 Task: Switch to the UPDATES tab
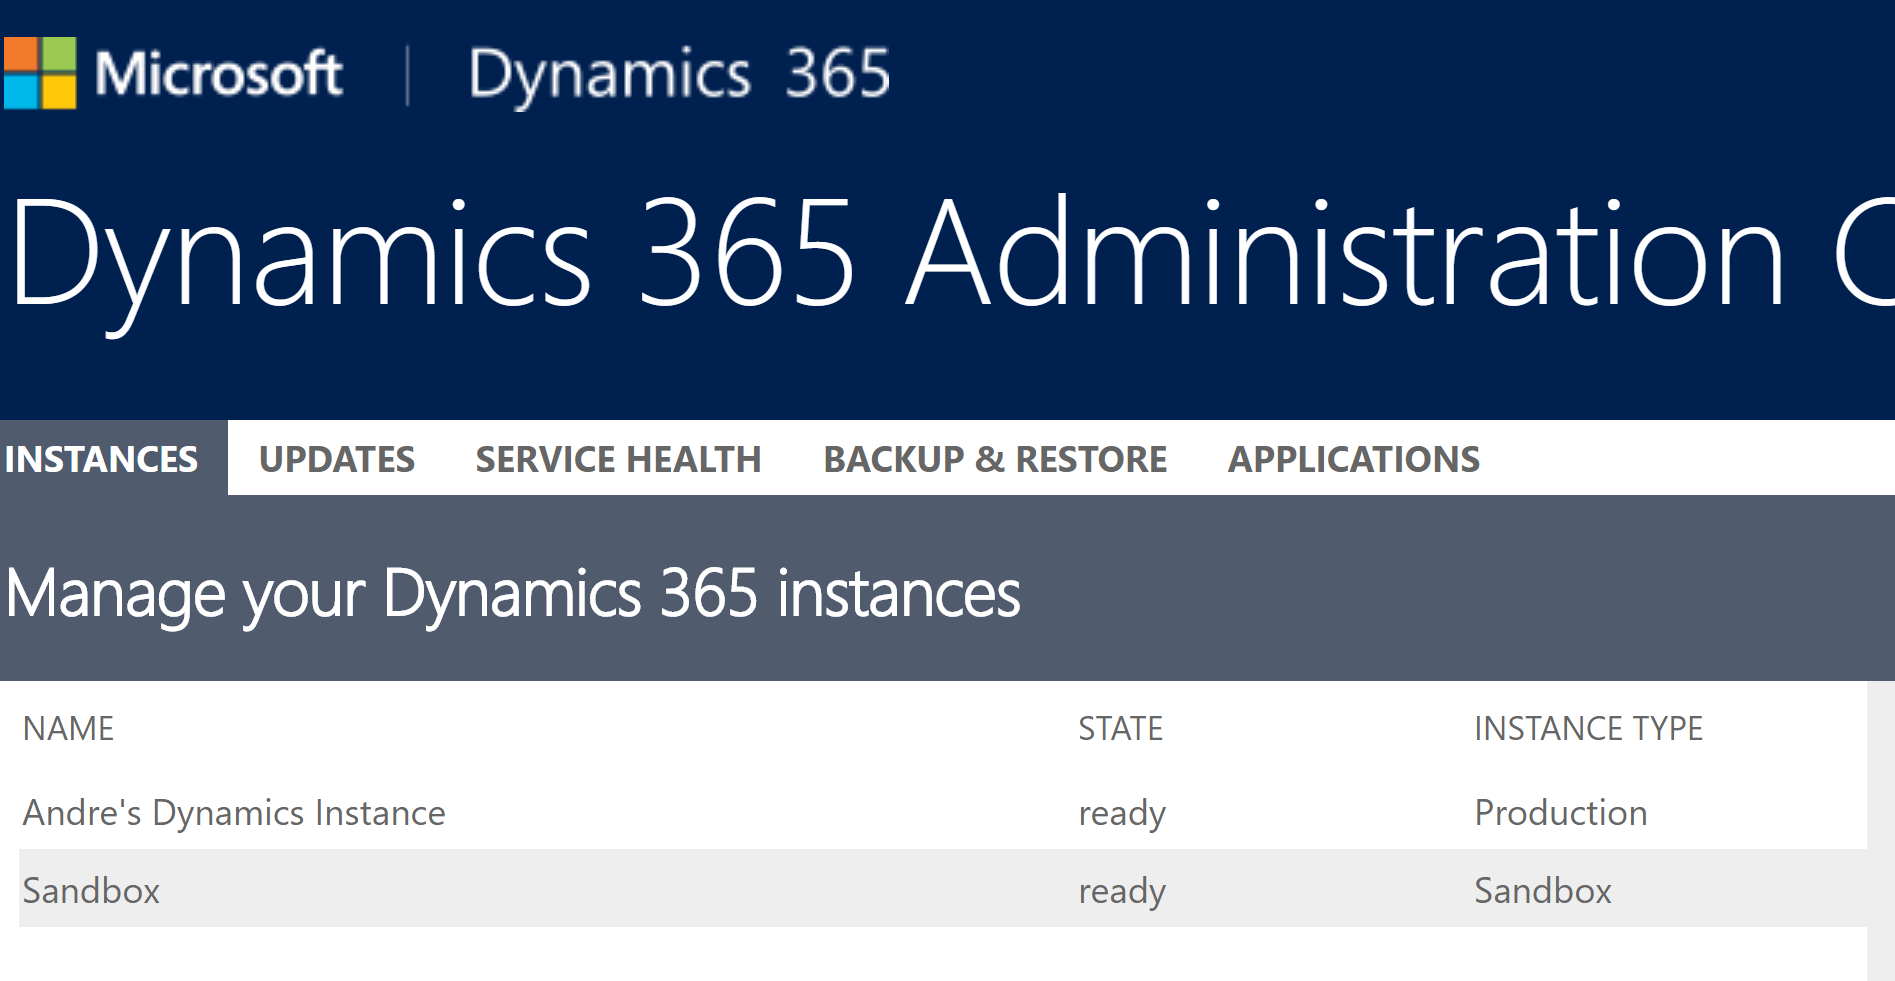pos(336,459)
